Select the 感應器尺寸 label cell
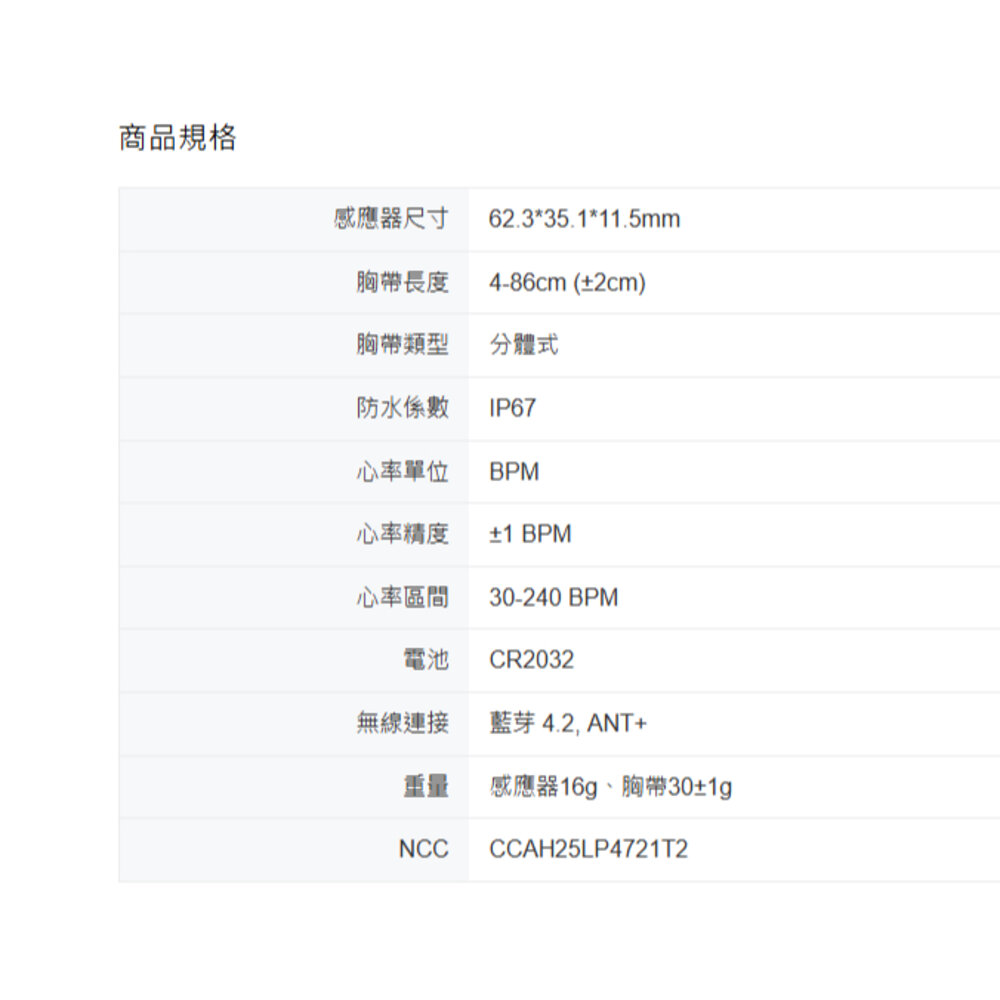This screenshot has width=1000, height=1000. (x=390, y=219)
